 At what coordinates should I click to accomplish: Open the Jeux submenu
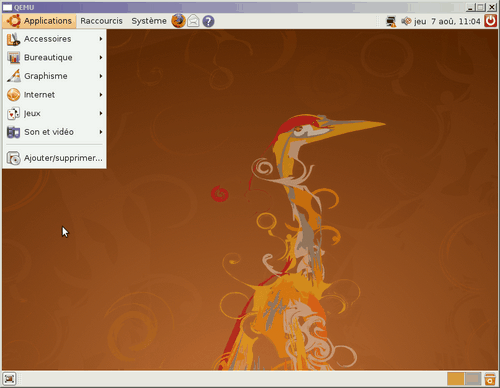coord(54,114)
